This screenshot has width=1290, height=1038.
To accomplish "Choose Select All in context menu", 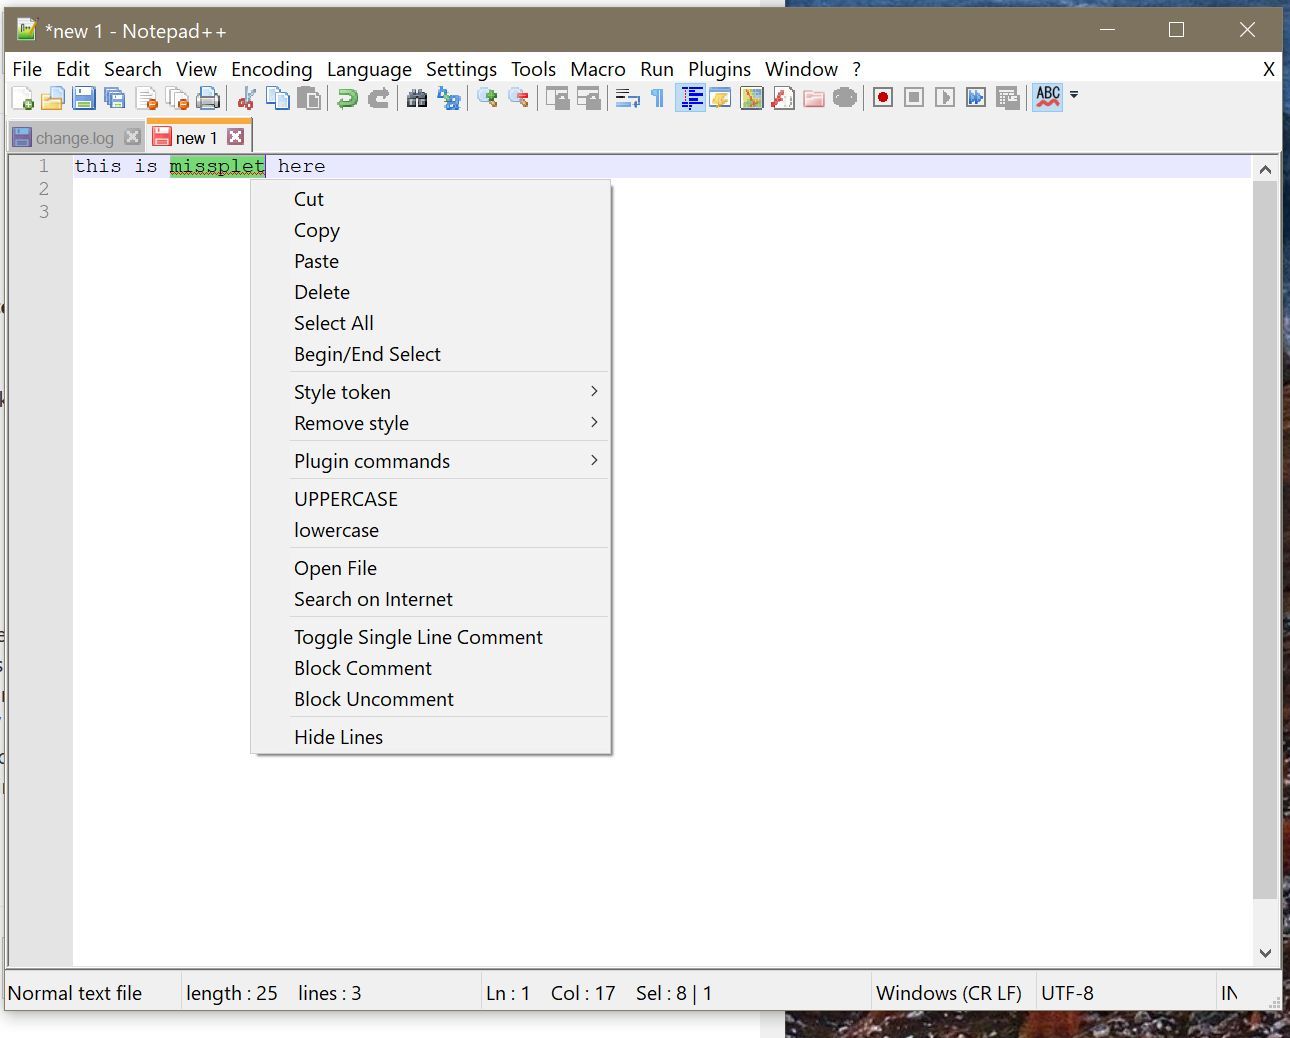I will [430, 323].
